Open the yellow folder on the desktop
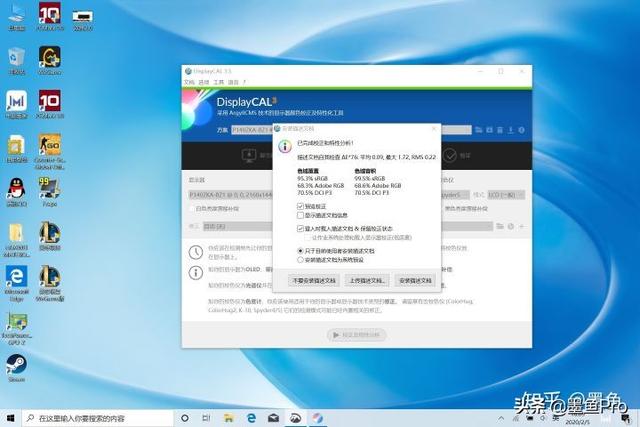This screenshot has height=427, width=640. (x=17, y=240)
